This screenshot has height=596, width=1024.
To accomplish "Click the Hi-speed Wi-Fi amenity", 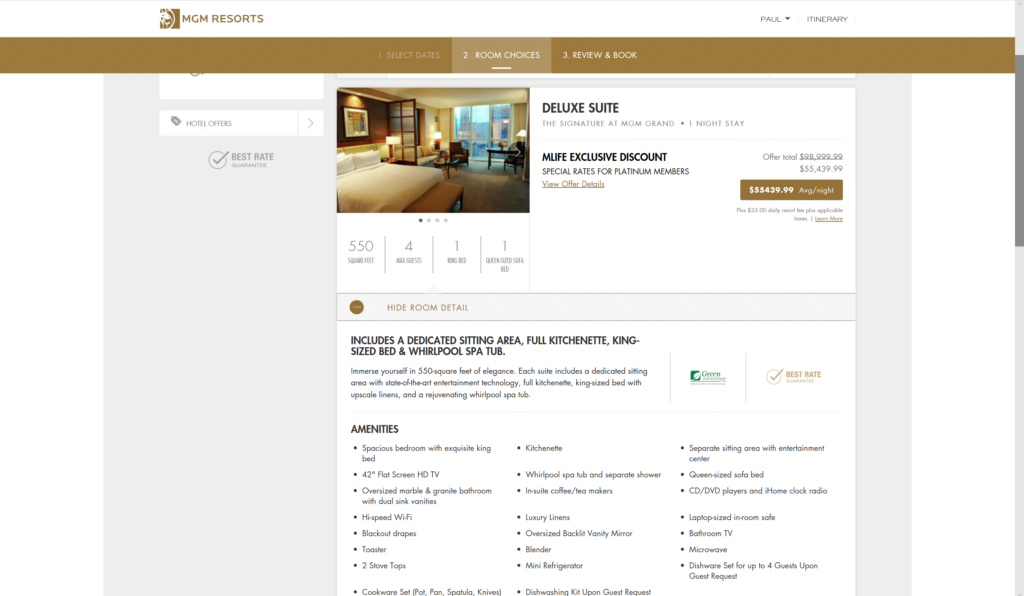I will coord(387,517).
